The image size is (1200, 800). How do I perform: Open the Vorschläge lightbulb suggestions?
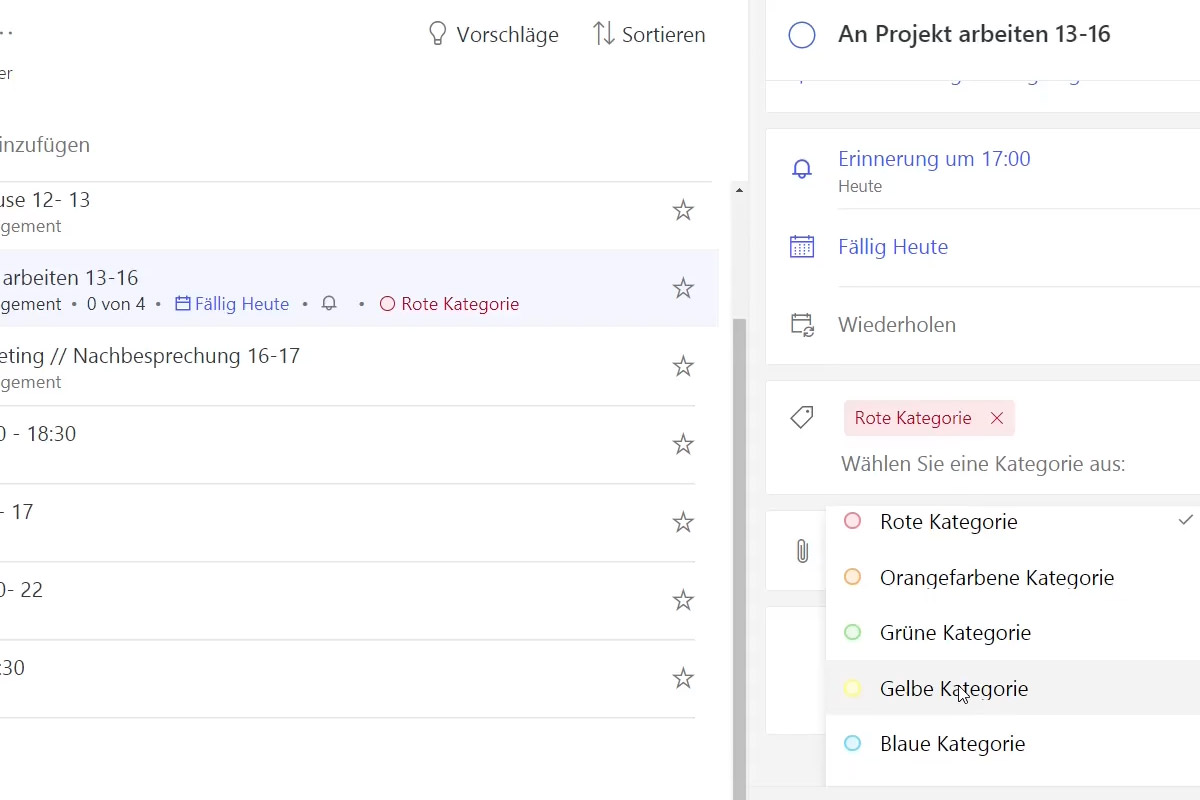pos(493,34)
